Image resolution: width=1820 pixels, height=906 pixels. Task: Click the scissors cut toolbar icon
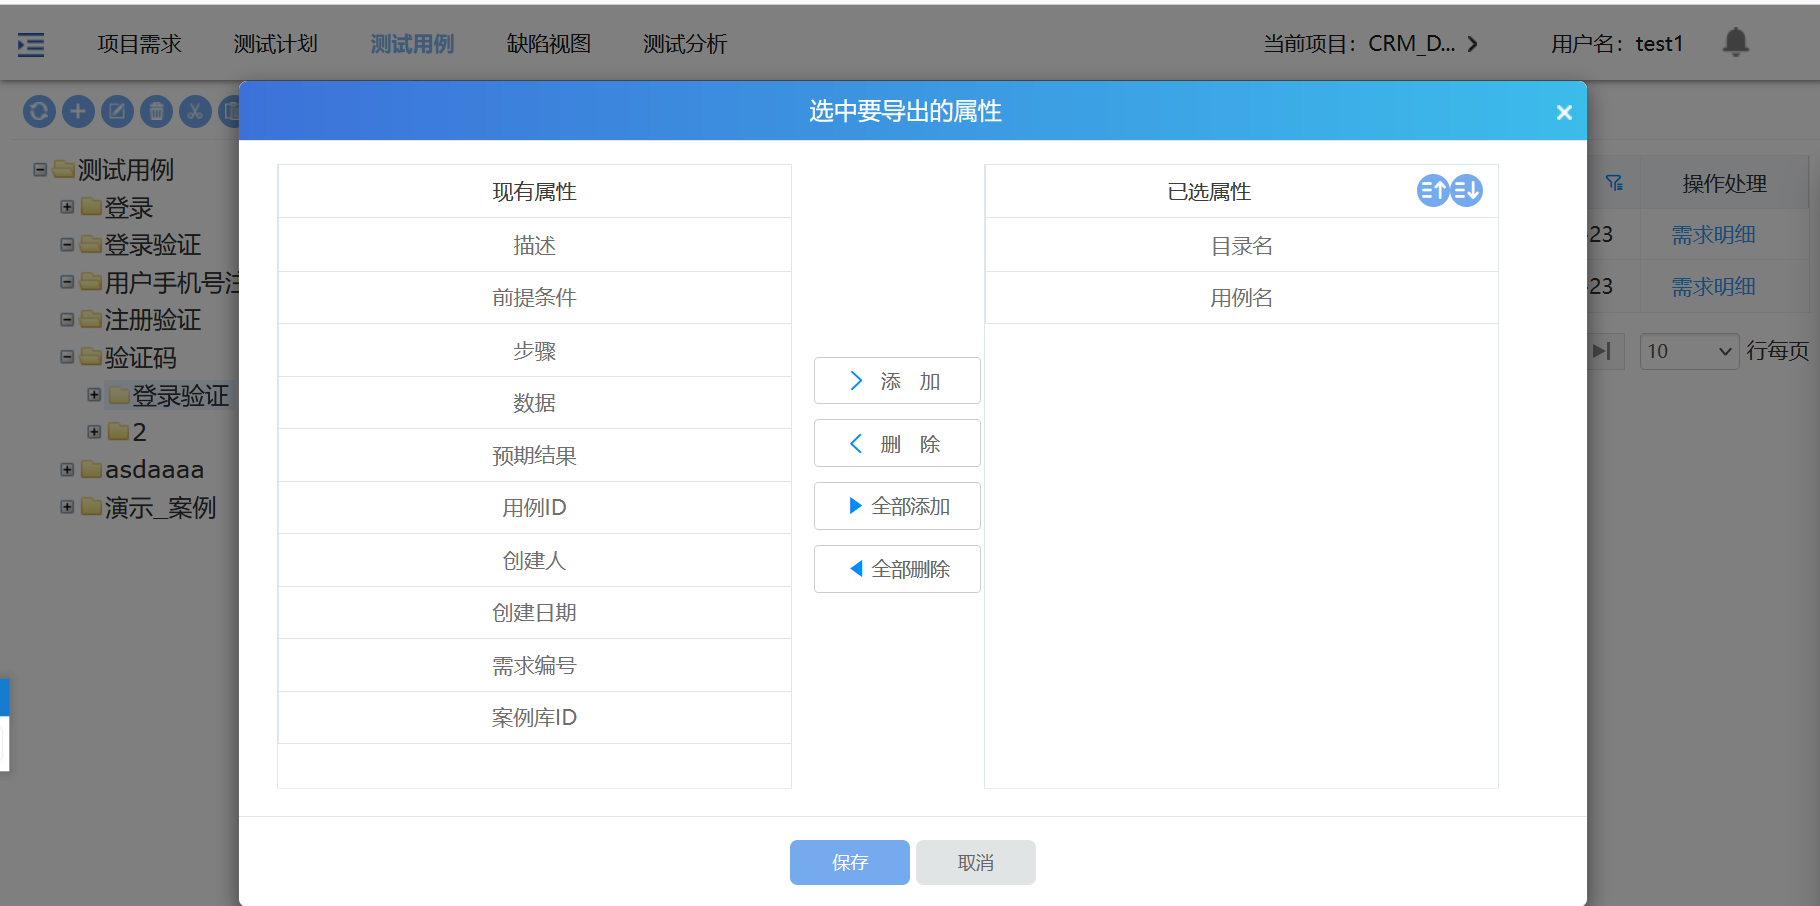coord(195,111)
